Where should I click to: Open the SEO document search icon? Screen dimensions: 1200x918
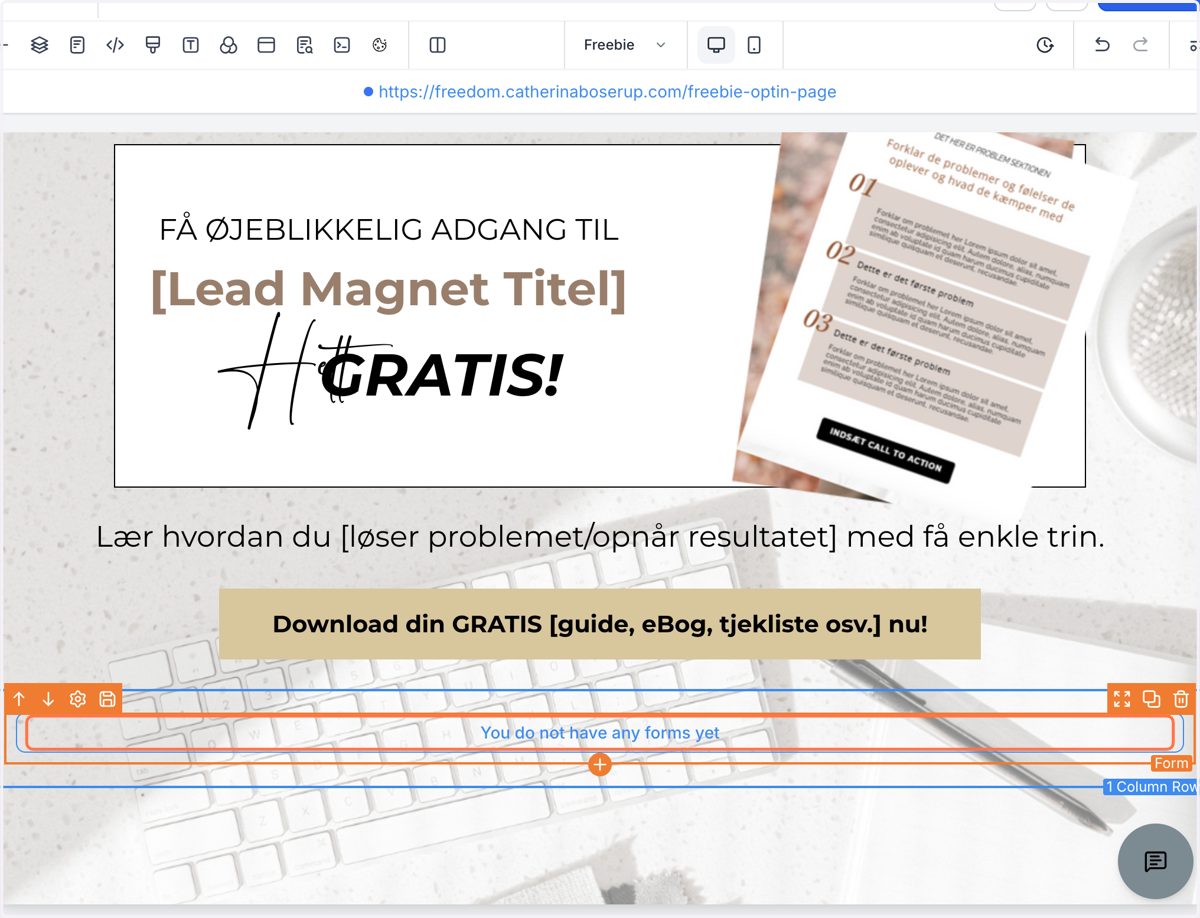(304, 45)
